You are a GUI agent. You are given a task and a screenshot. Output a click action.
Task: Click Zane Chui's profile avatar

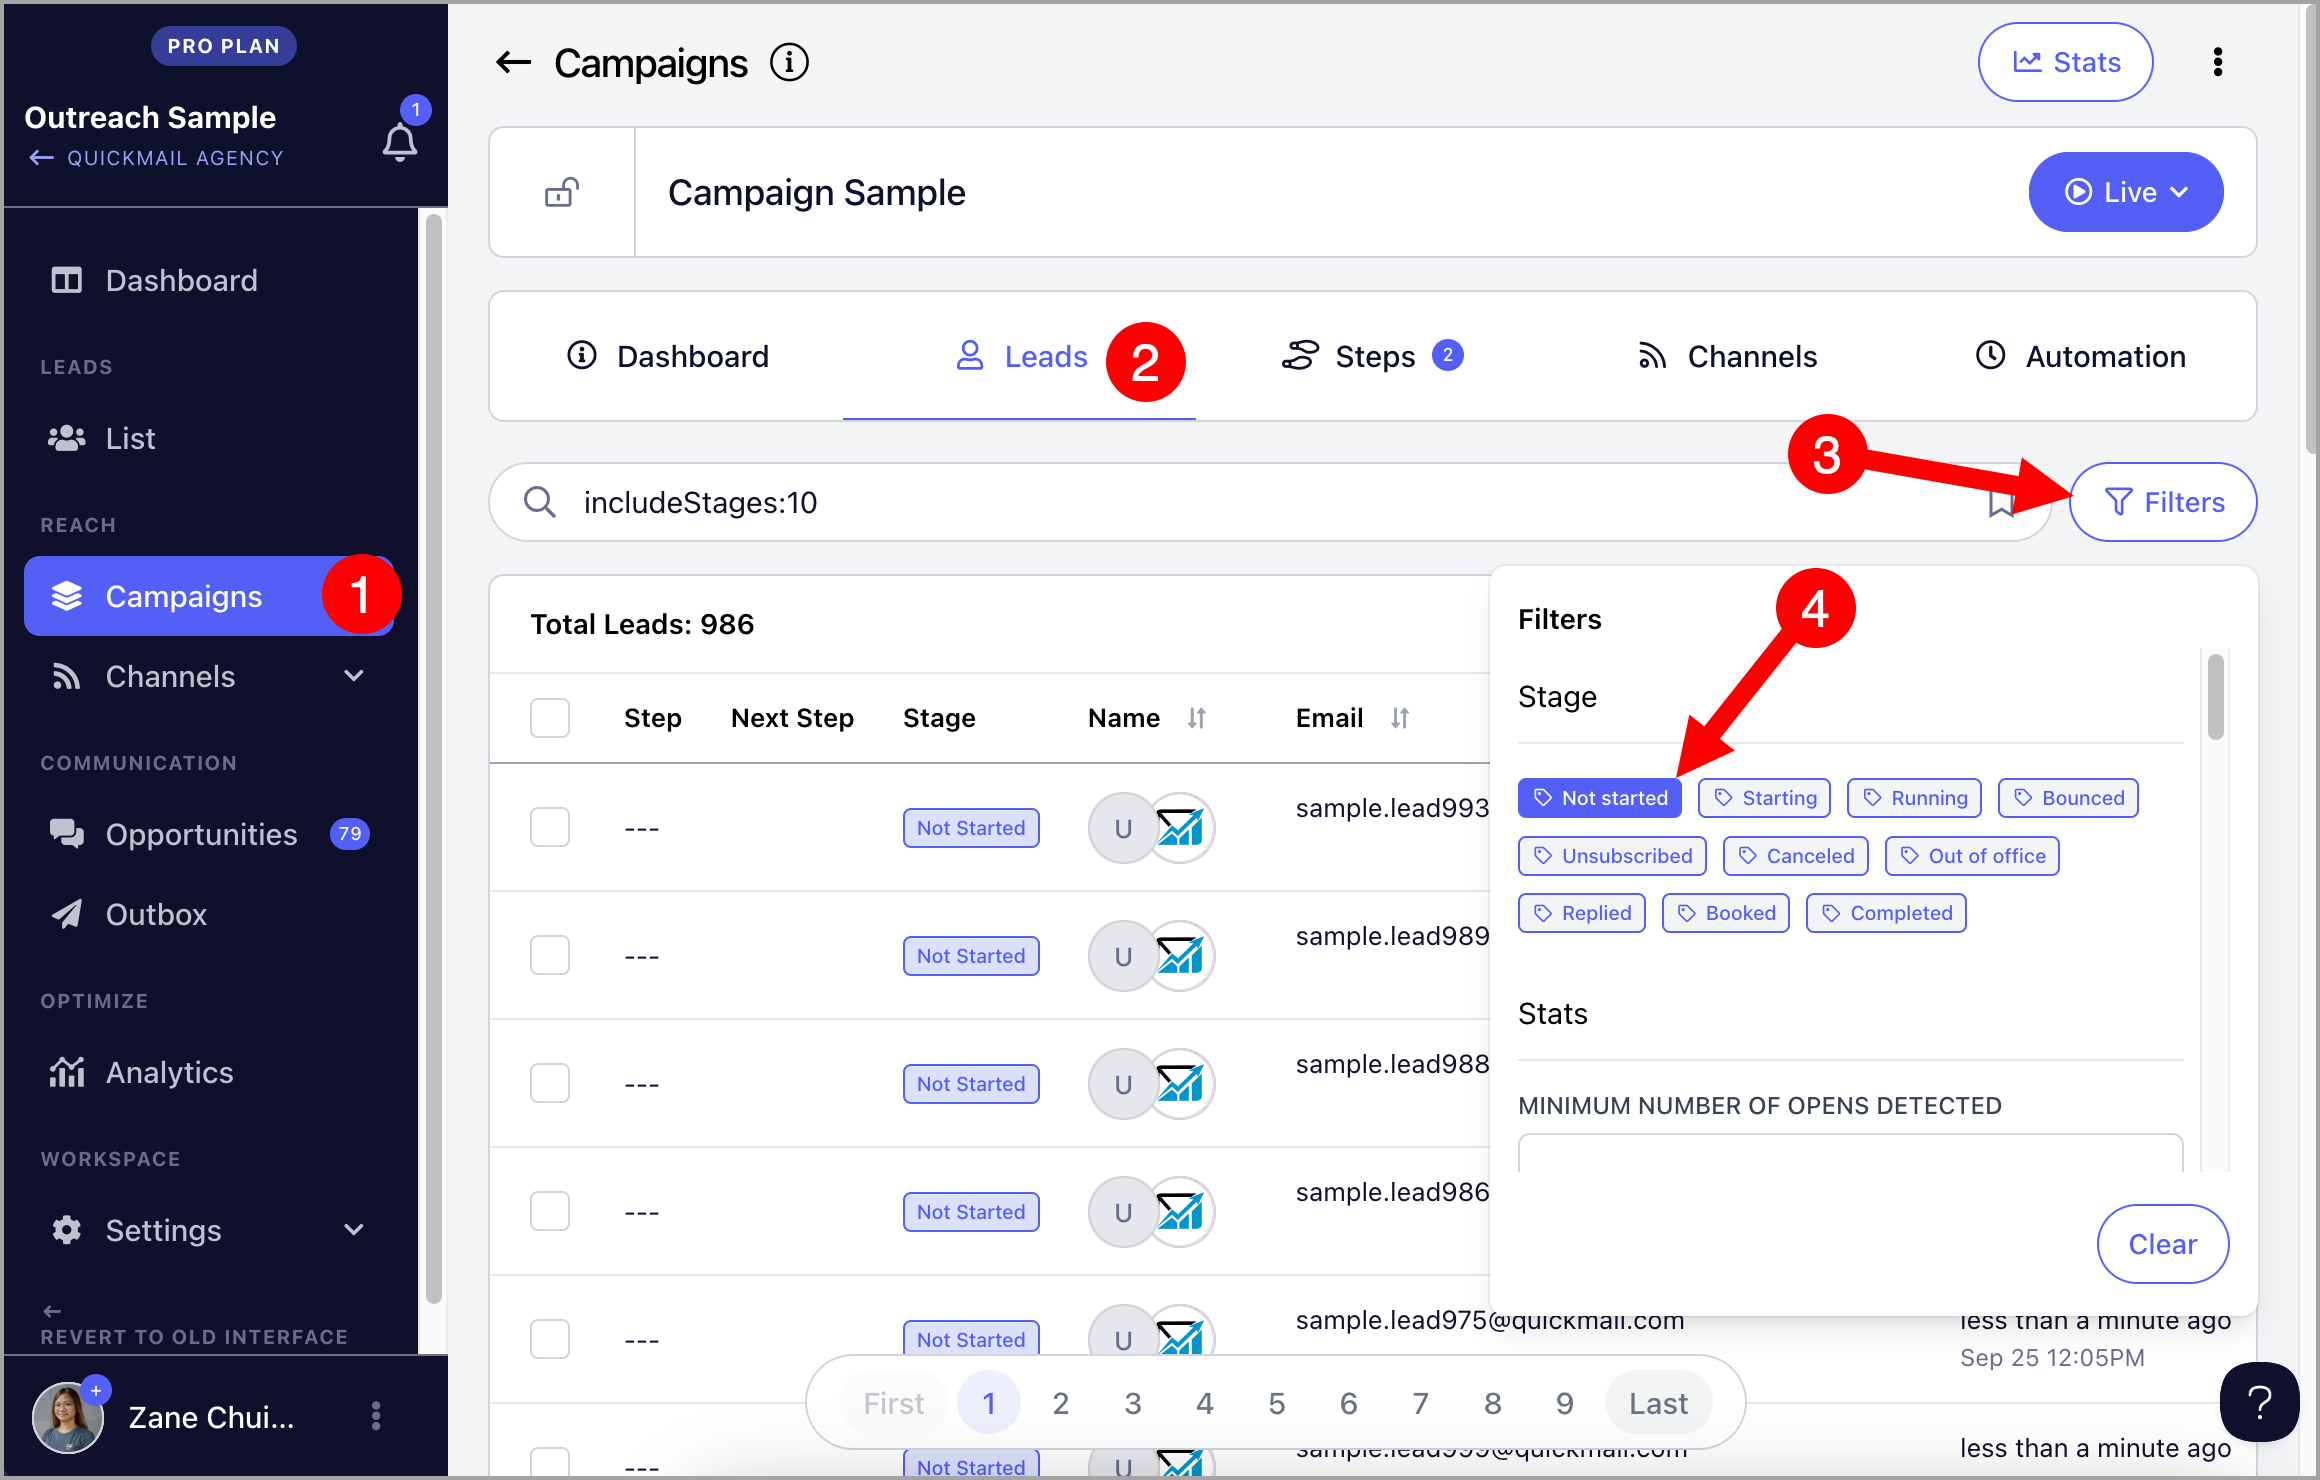tap(68, 1417)
